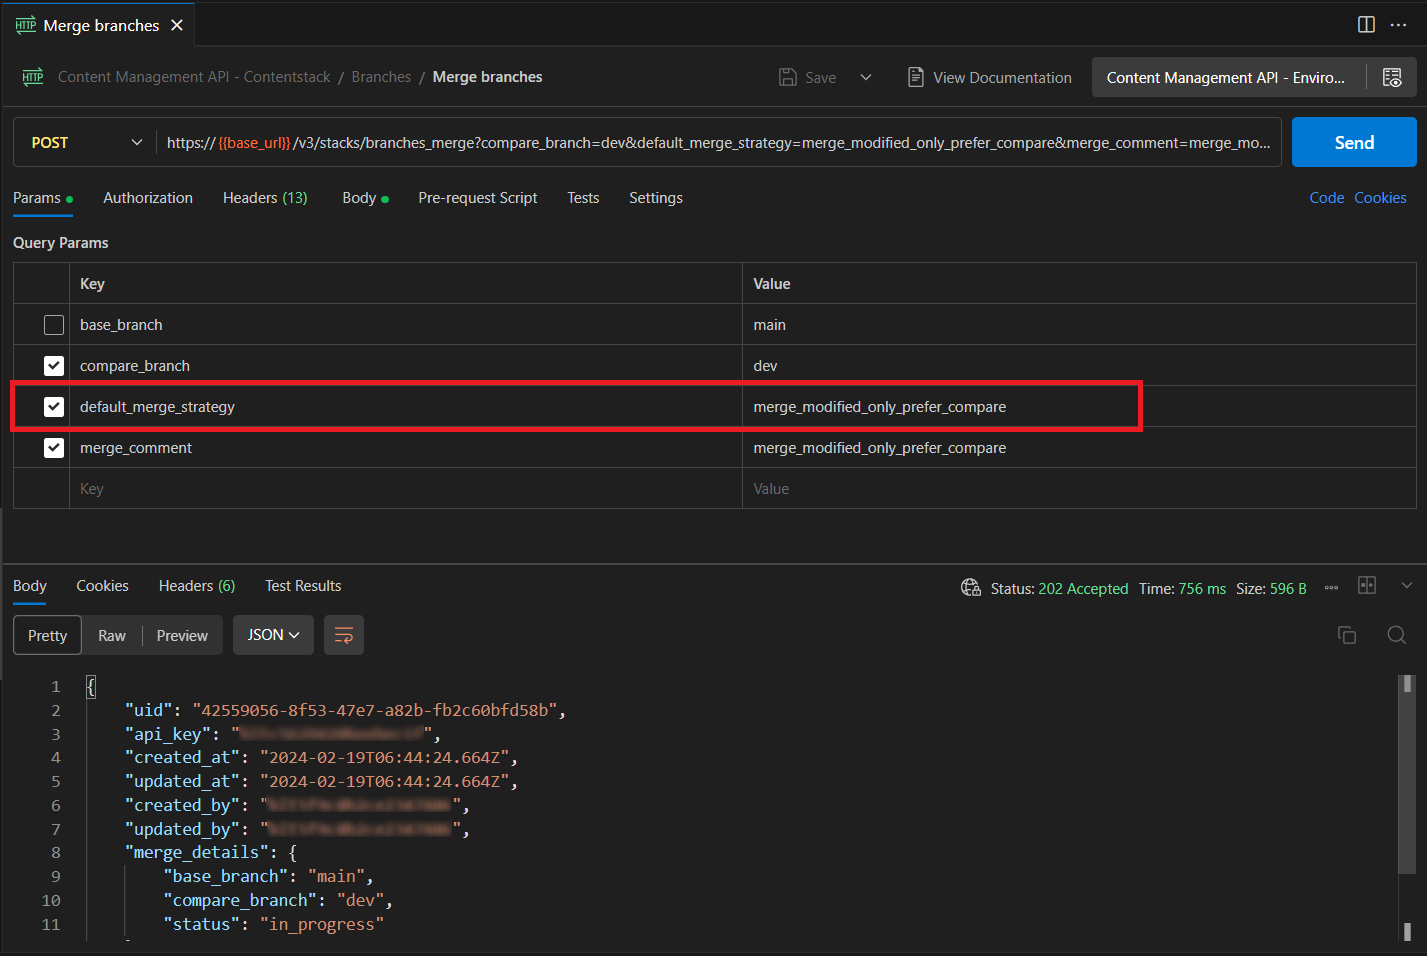Select the Preview response view
The image size is (1427, 956).
pos(182,635)
